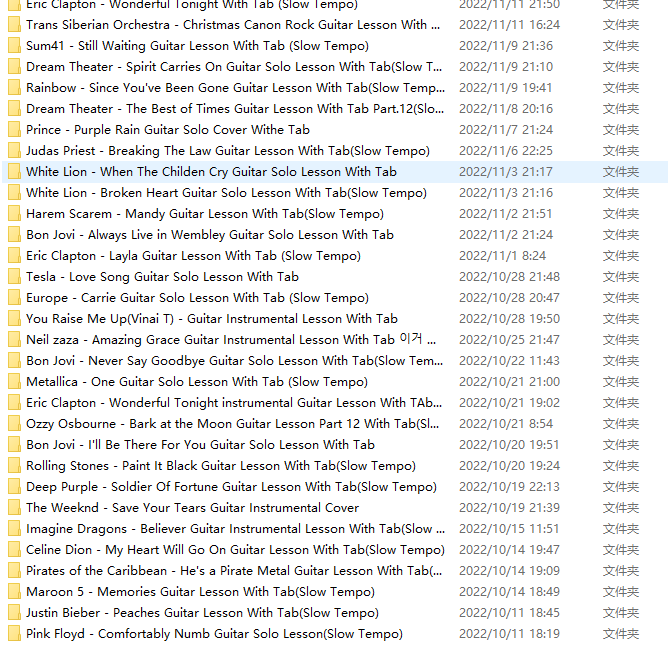Click folder icon for White Lion When The Childen Cry

click(14, 172)
